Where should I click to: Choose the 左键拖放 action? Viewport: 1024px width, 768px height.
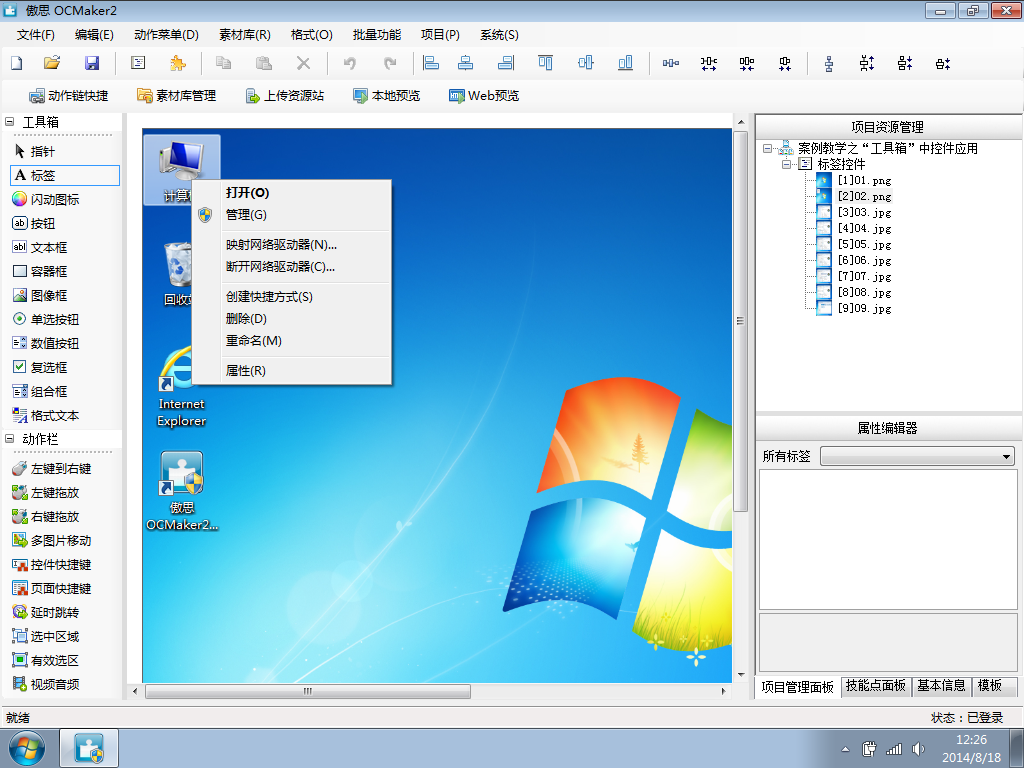click(46, 493)
